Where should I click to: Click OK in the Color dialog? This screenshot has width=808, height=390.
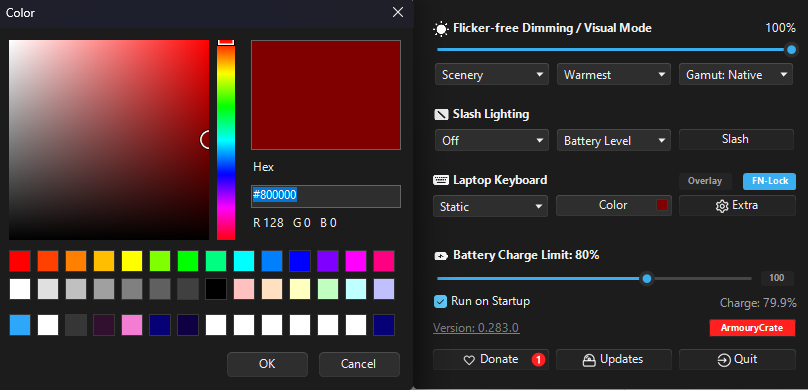[x=267, y=364]
